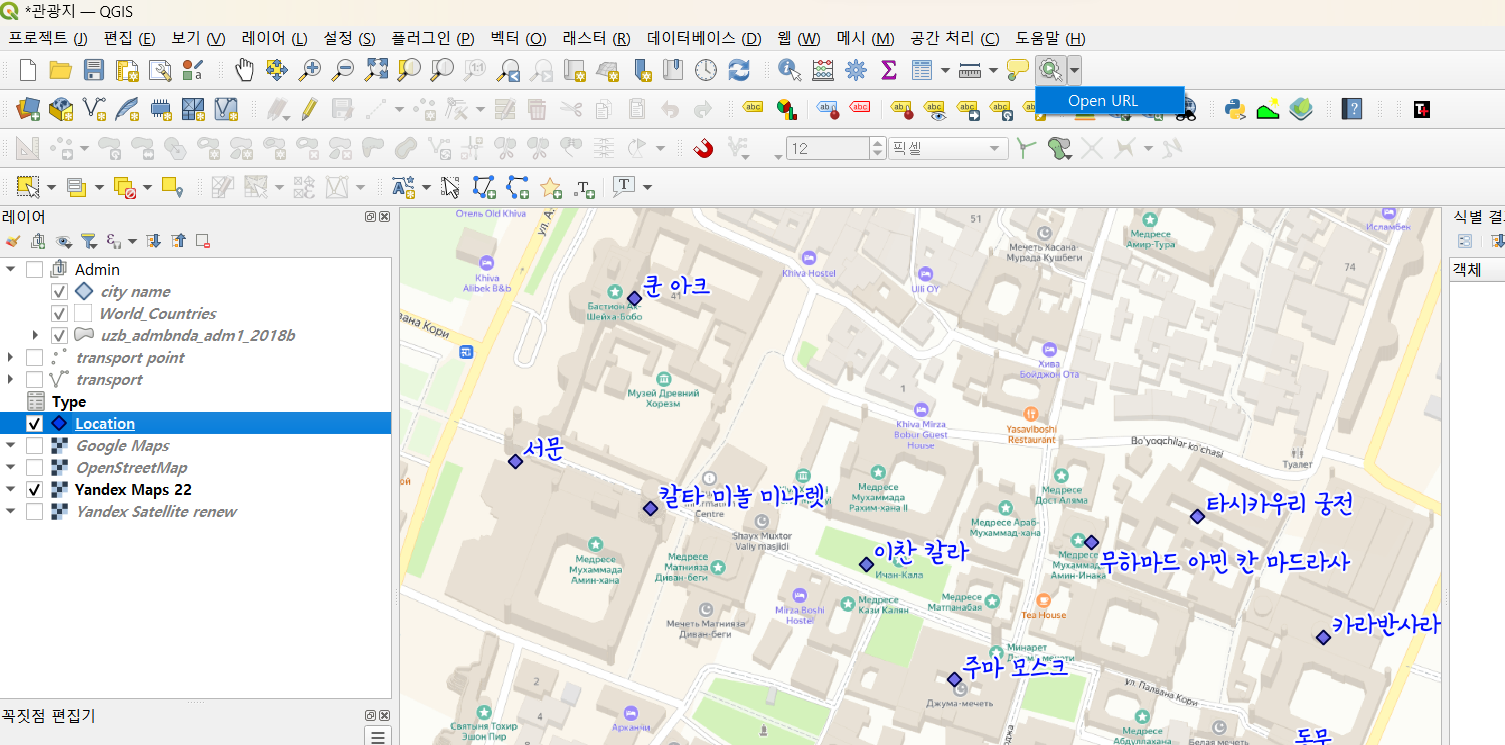
Task: Enable the Google Maps layer checkbox
Action: tap(34, 445)
